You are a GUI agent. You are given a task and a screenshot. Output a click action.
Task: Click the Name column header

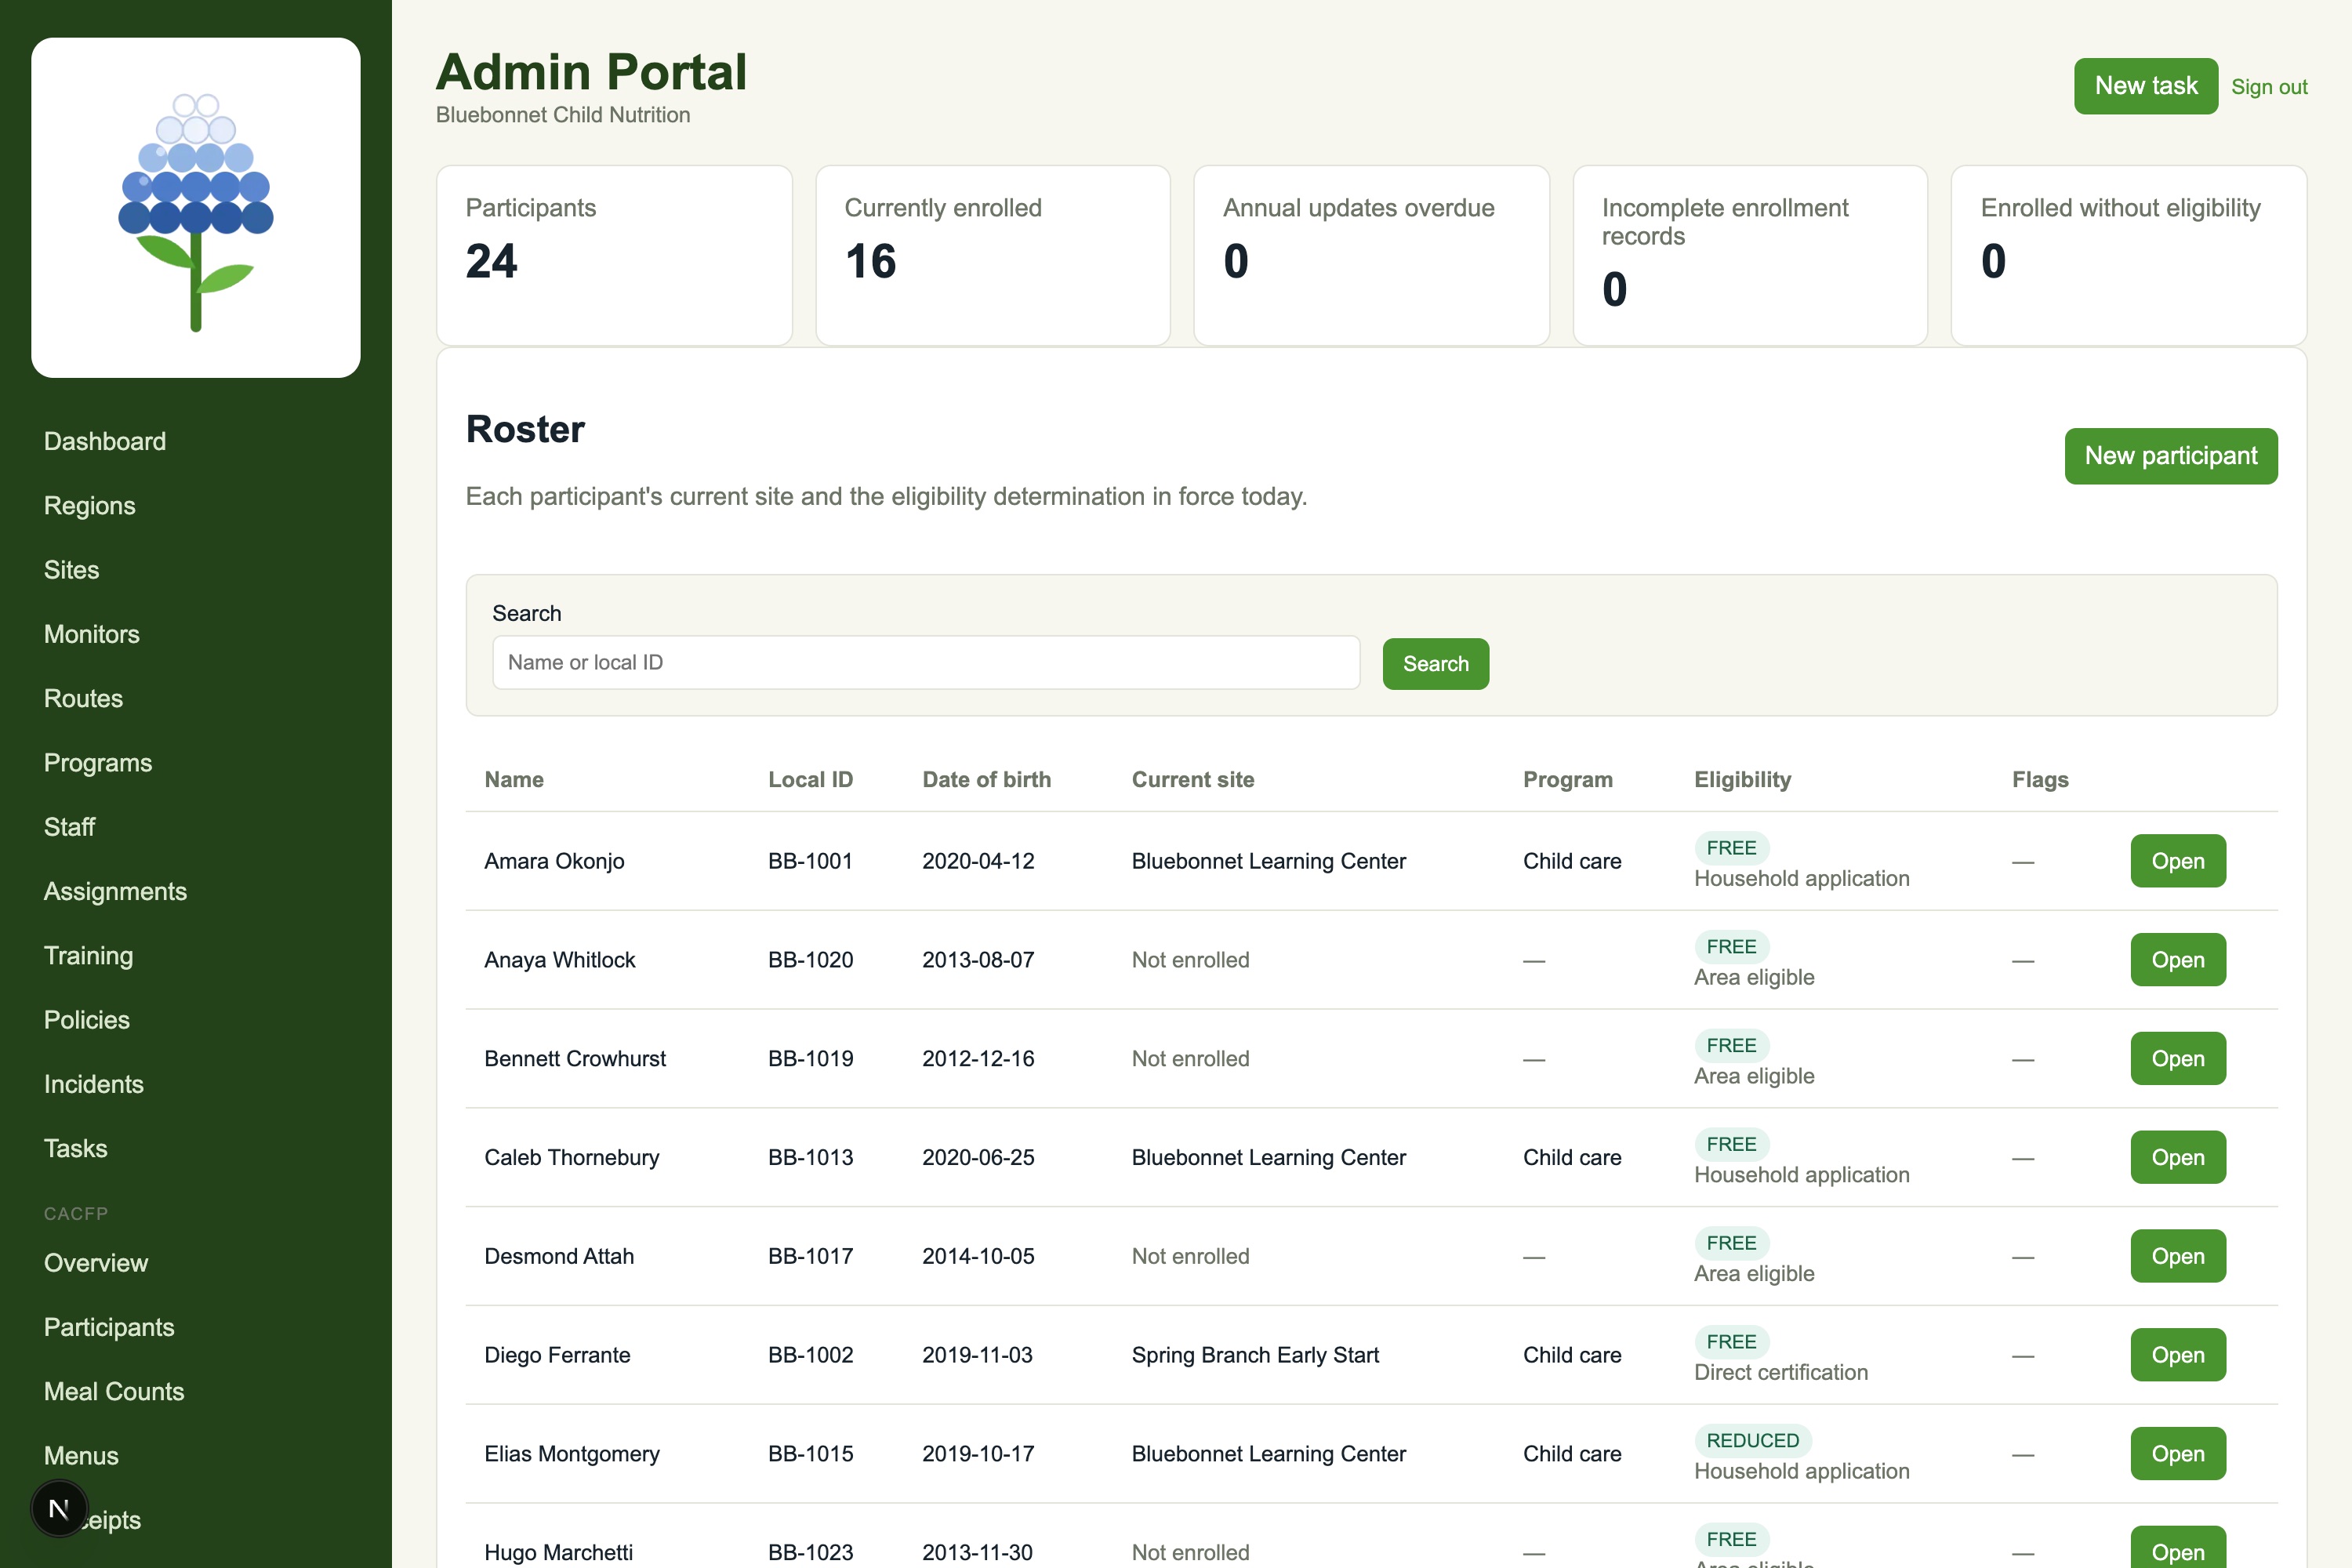tap(514, 780)
